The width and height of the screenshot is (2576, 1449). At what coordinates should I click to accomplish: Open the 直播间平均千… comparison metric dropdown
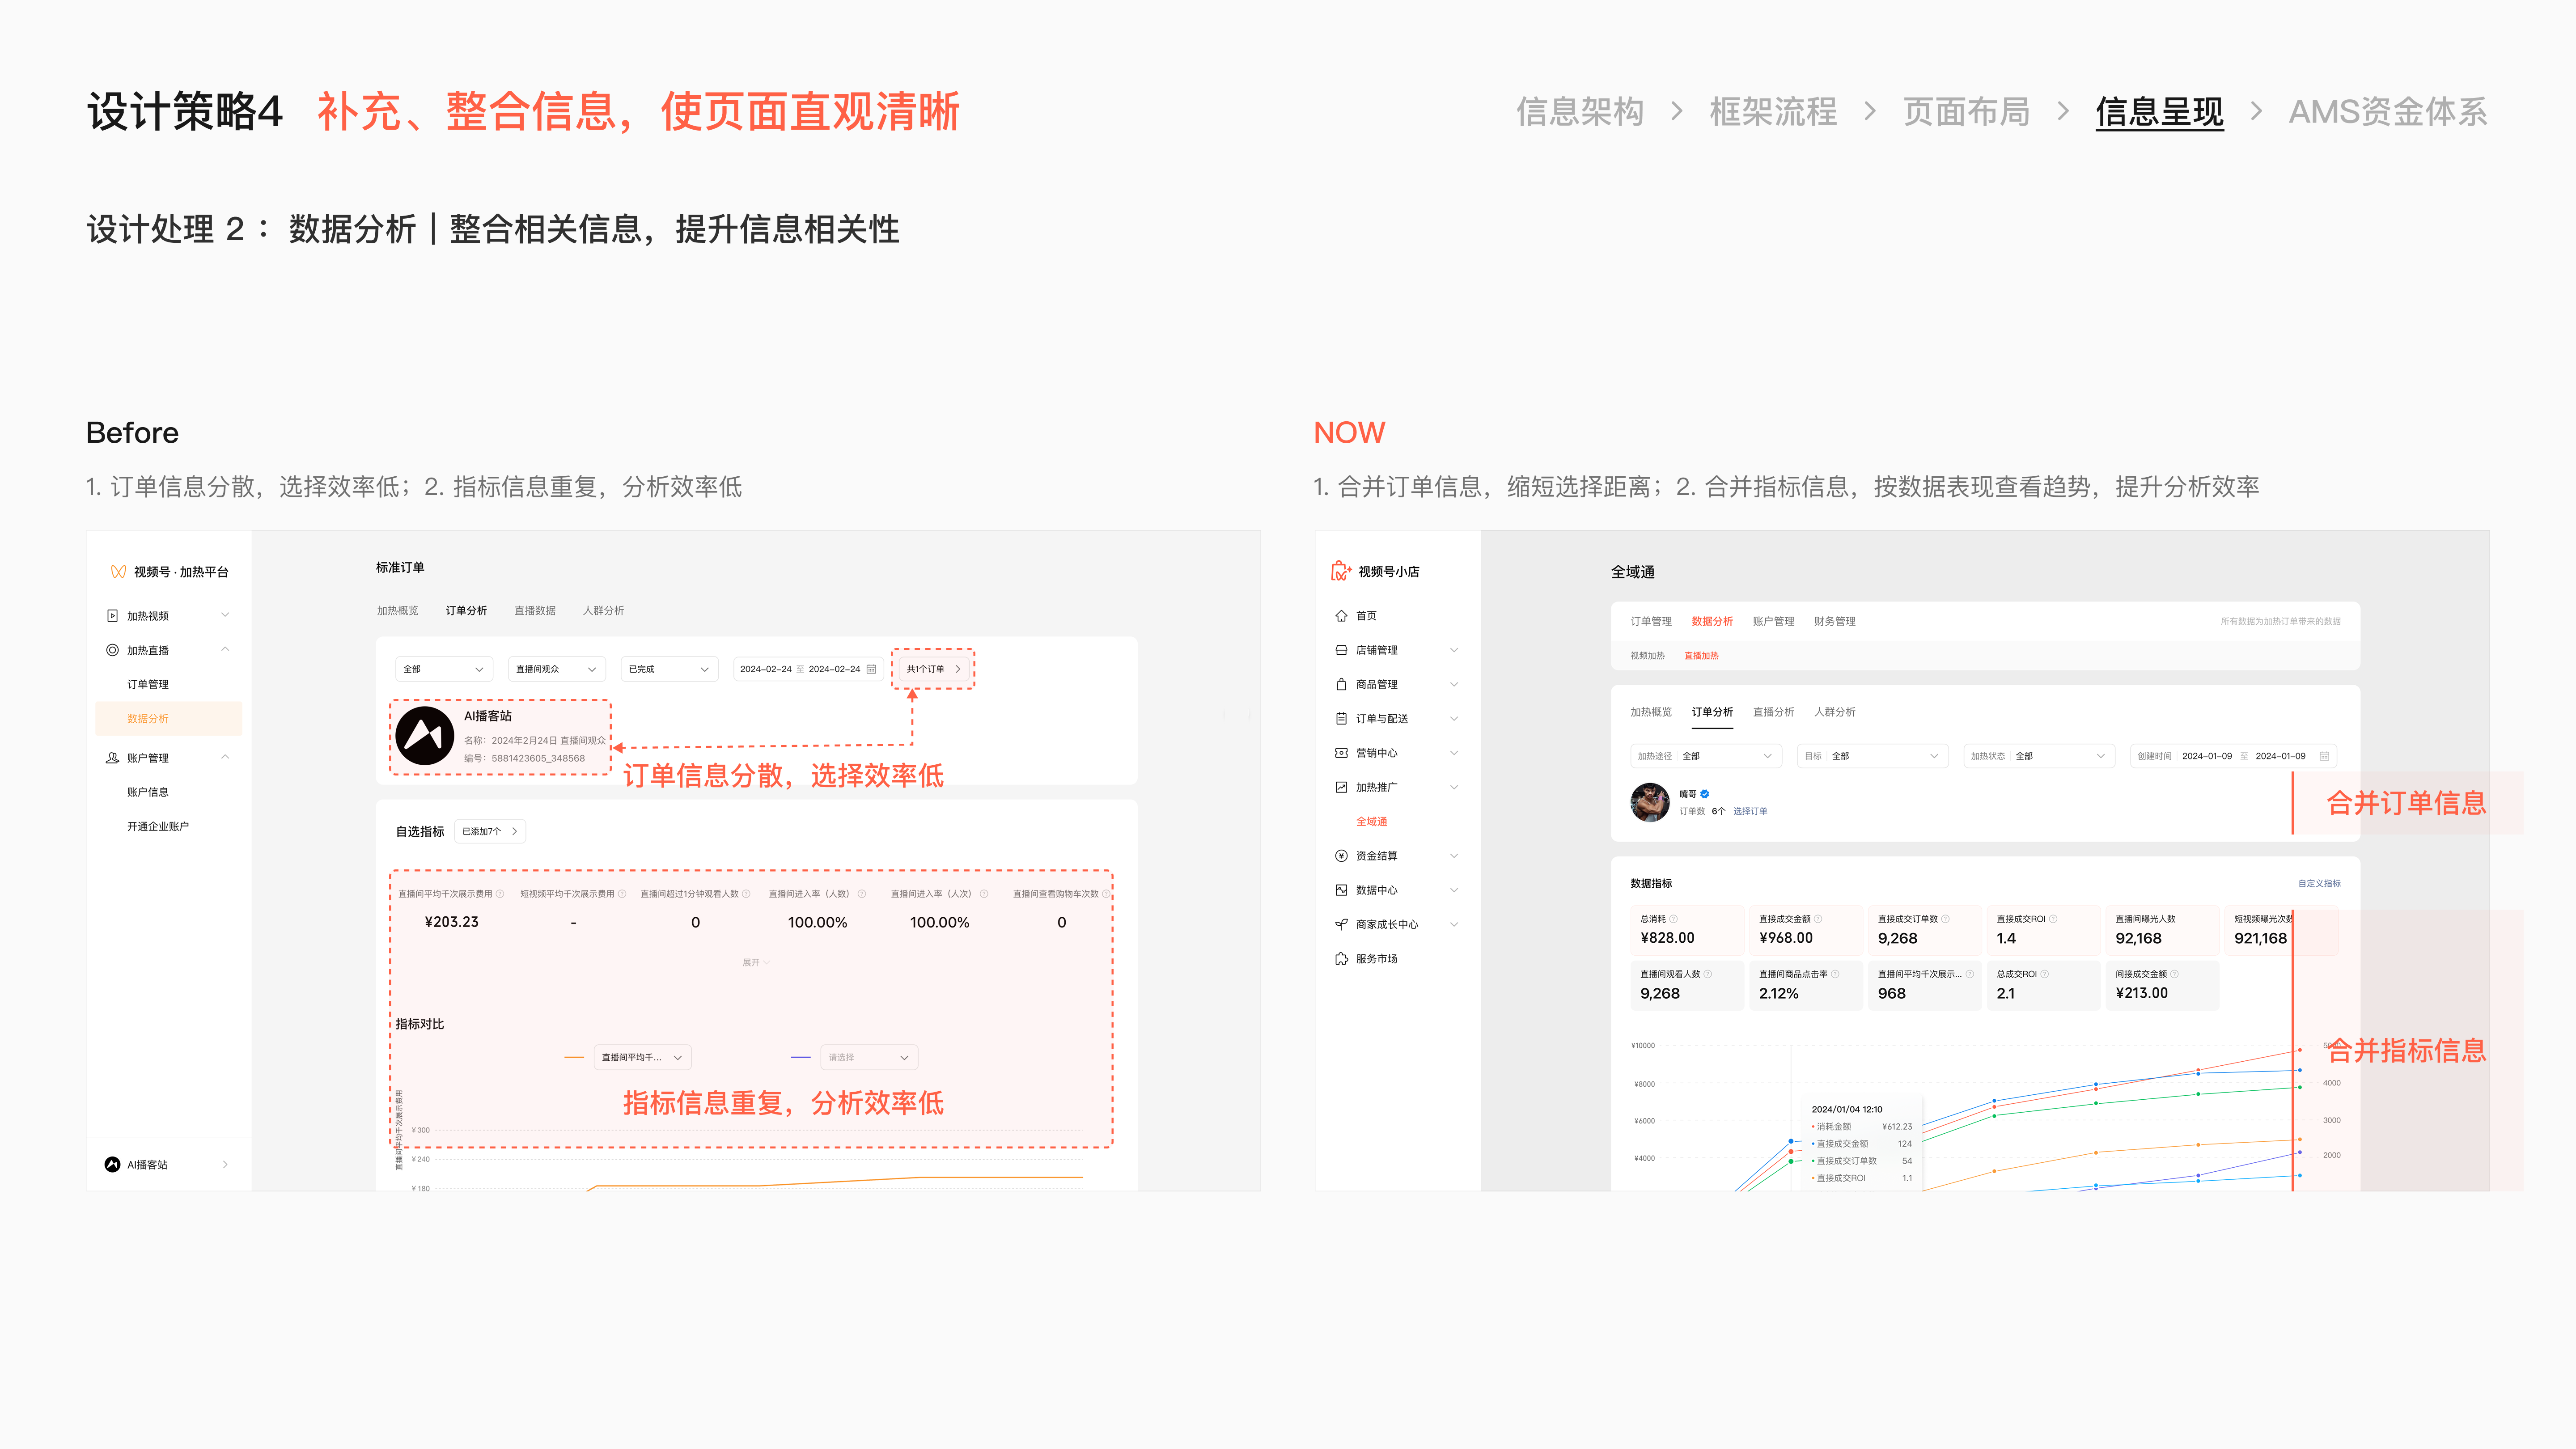coord(642,1057)
